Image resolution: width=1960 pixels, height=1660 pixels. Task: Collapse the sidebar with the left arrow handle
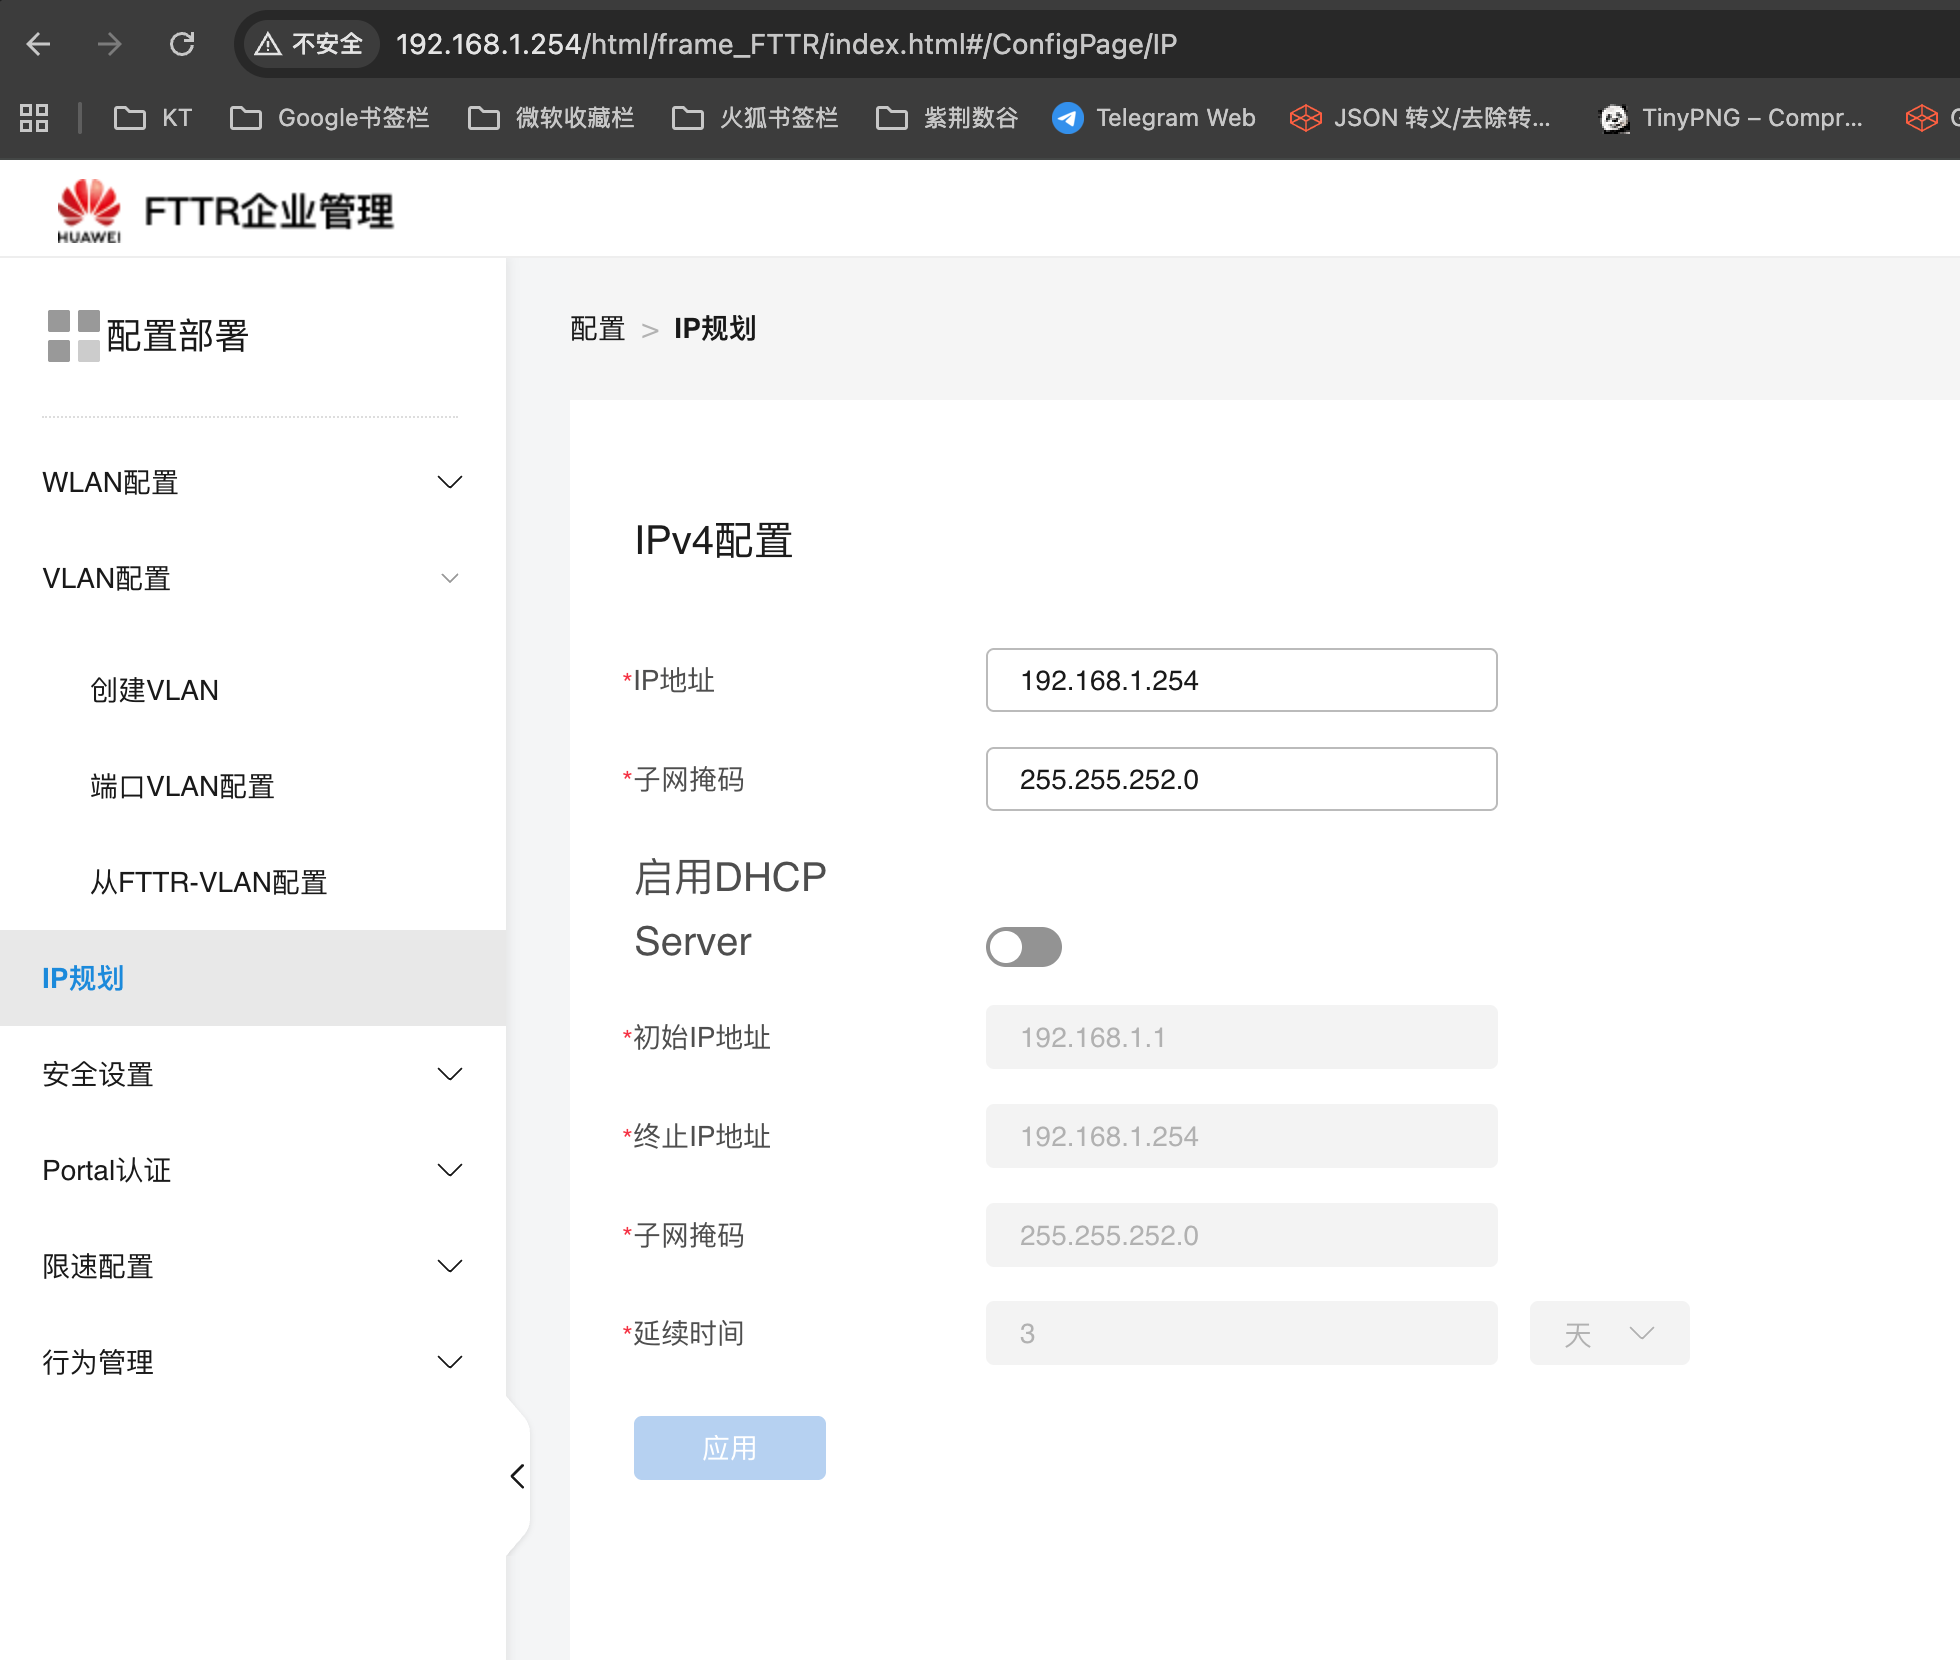517,1476
